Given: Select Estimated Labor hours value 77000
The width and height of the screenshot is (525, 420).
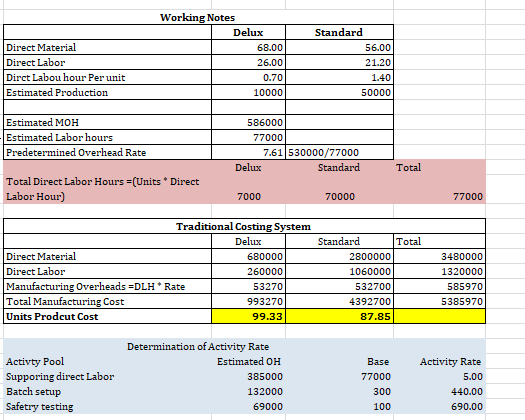Looking at the screenshot, I should (268, 138).
